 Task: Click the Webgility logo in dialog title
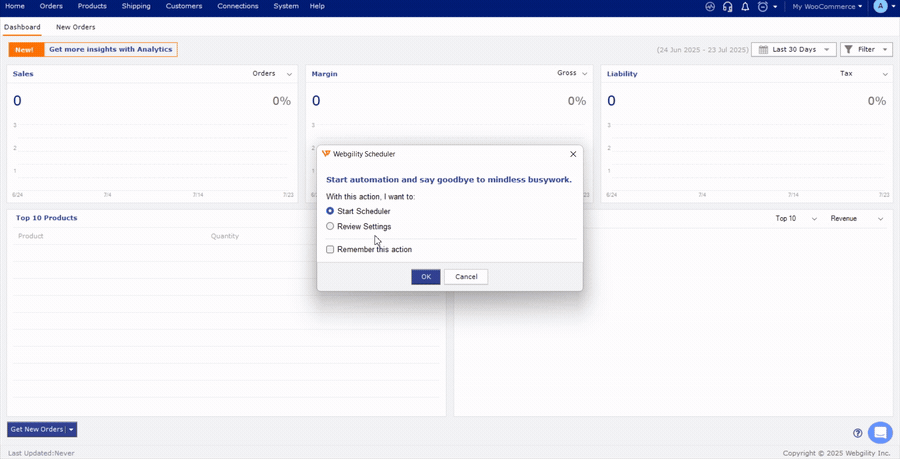pos(326,154)
